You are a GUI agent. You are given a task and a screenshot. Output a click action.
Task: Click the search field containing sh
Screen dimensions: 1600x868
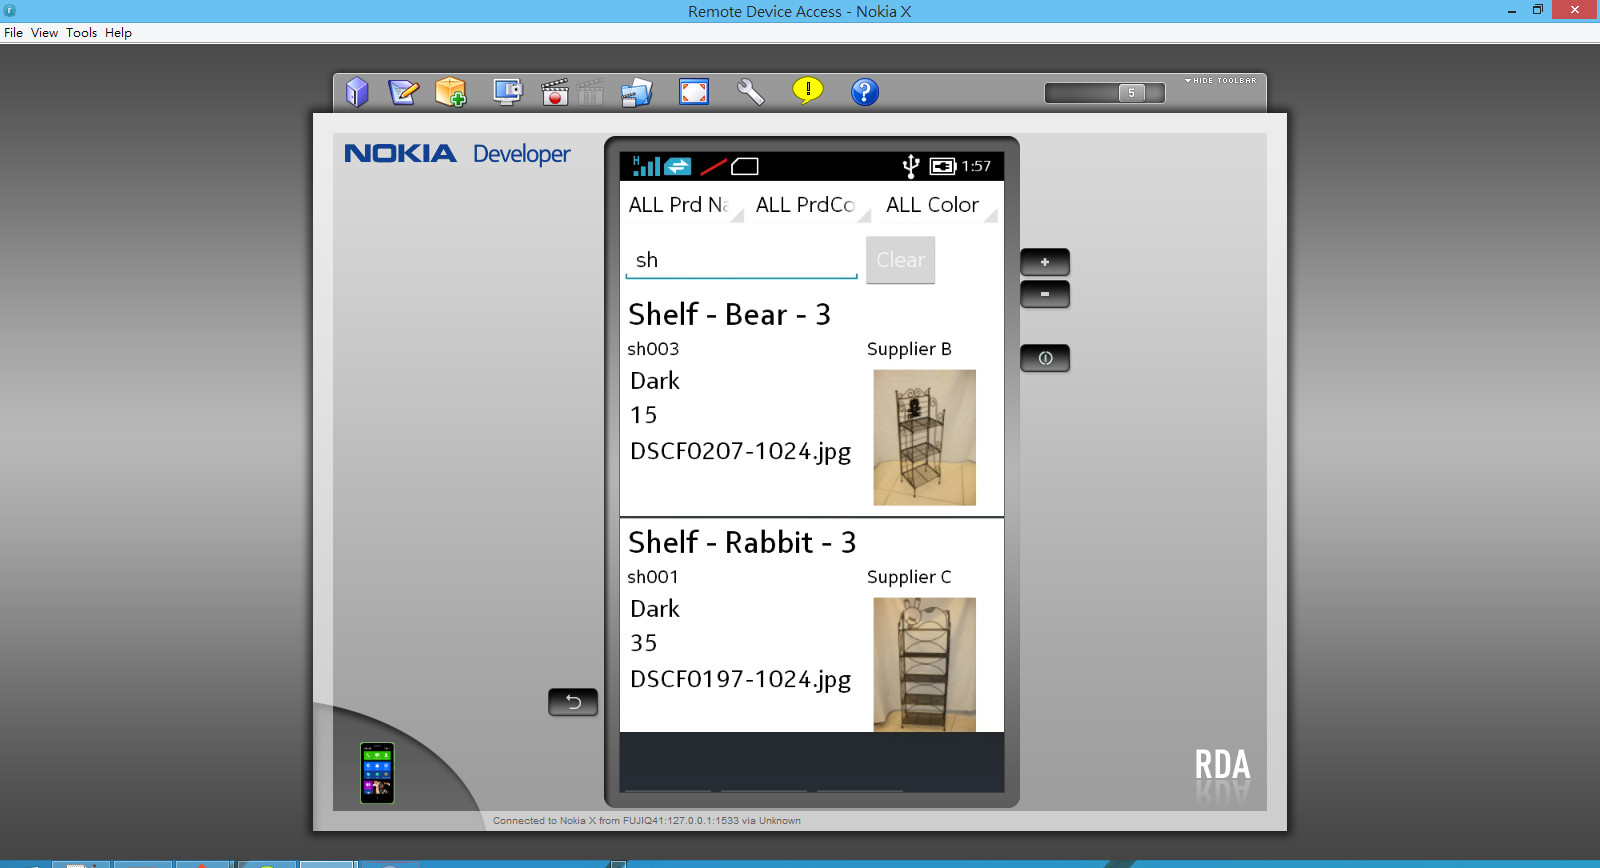point(741,260)
